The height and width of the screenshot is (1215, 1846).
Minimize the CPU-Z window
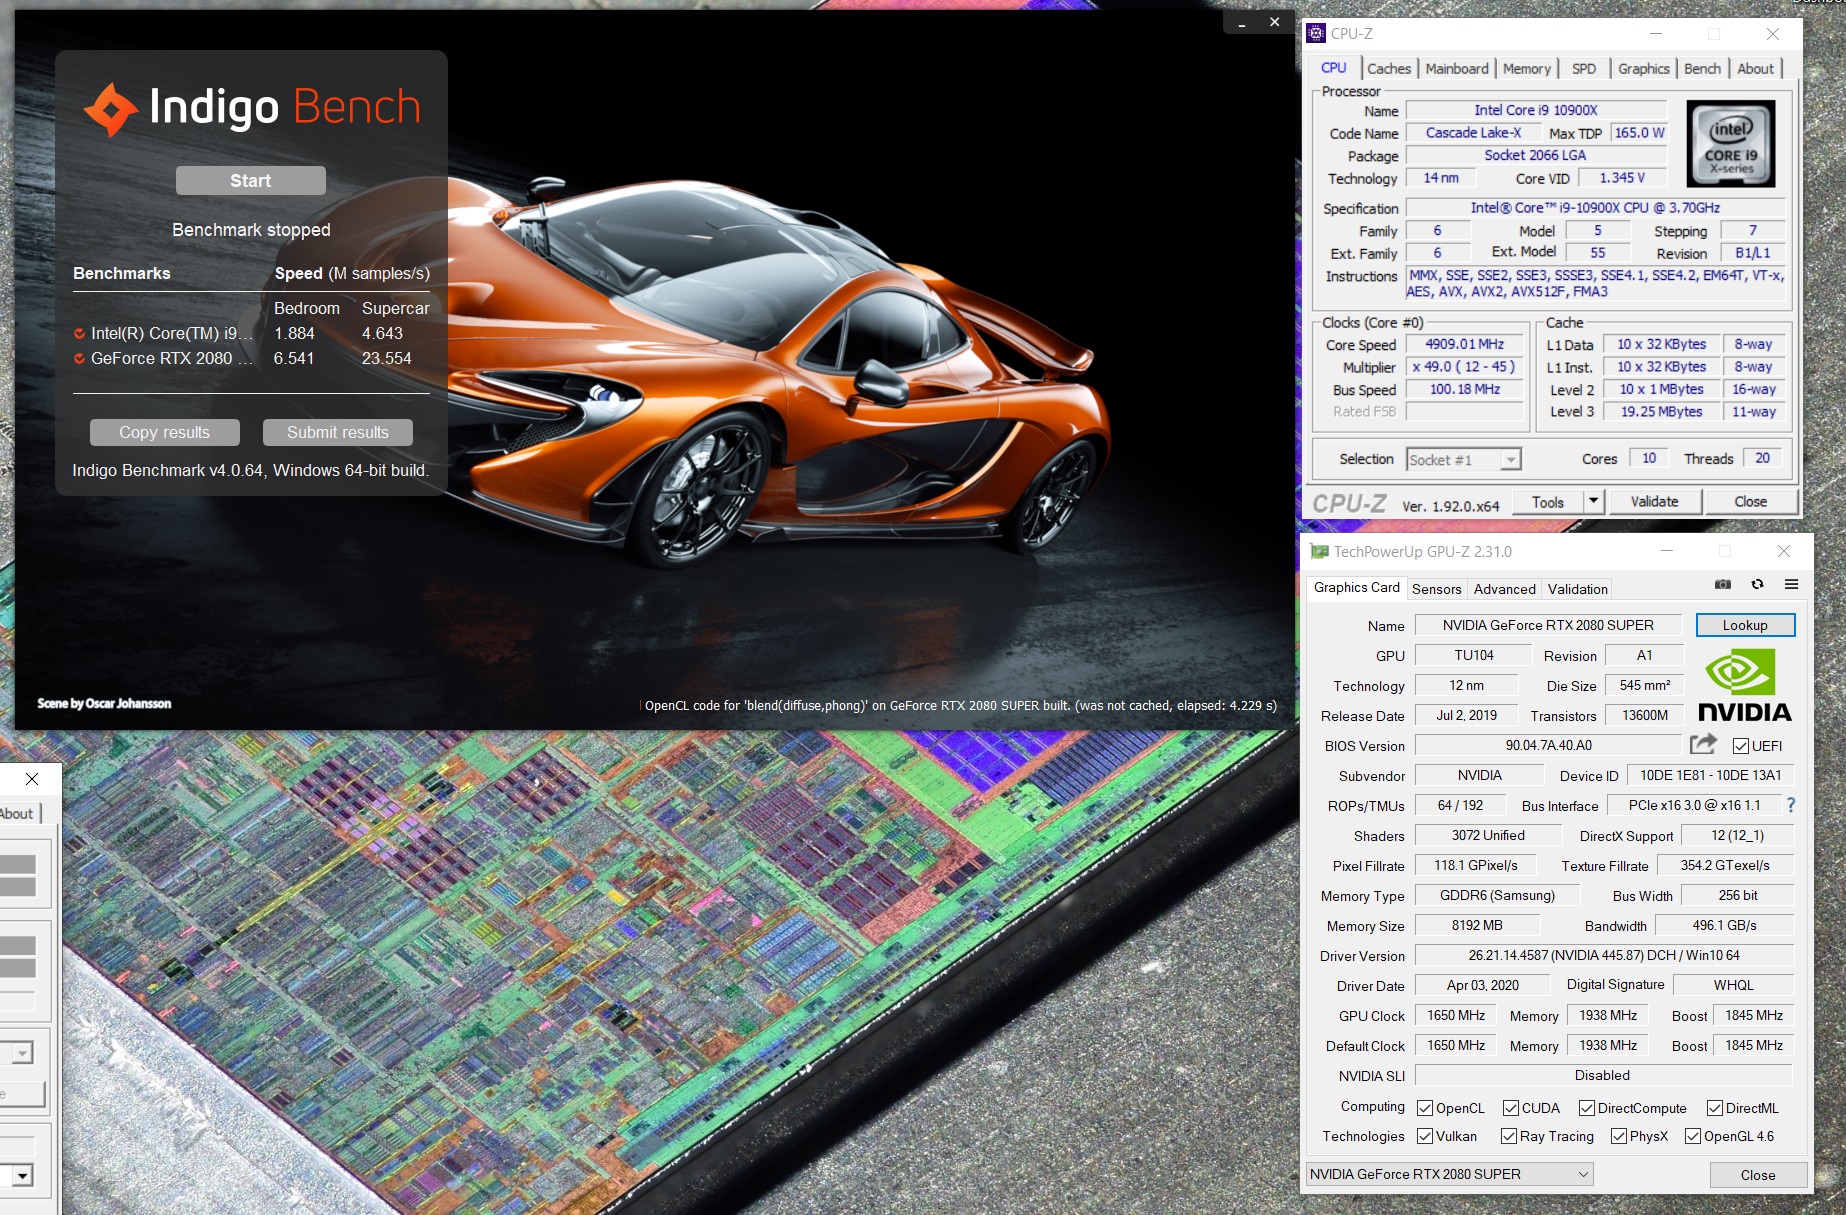coord(1655,34)
